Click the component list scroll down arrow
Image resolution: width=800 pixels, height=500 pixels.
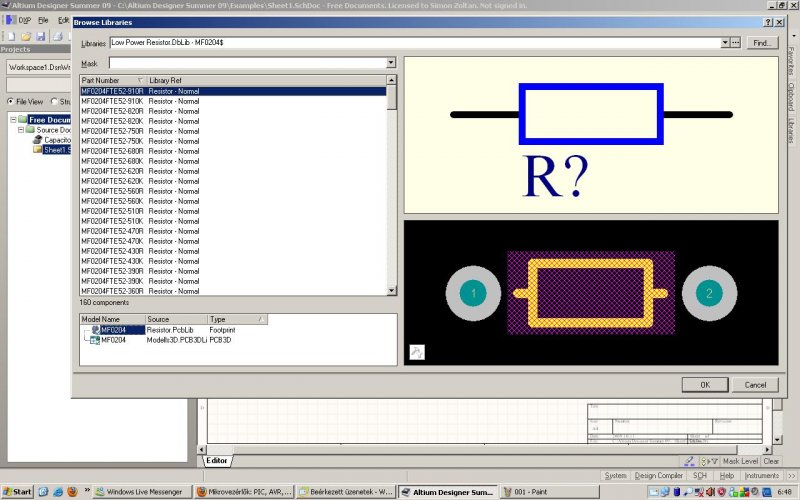391,291
